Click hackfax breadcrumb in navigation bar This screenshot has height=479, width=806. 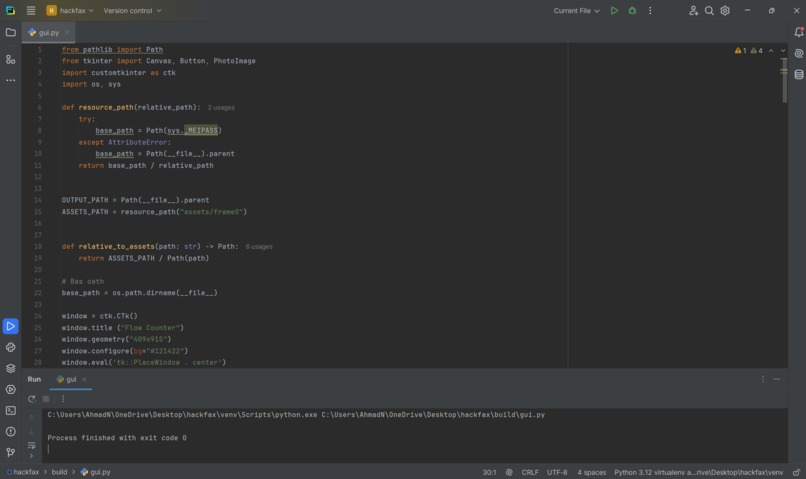[23, 472]
